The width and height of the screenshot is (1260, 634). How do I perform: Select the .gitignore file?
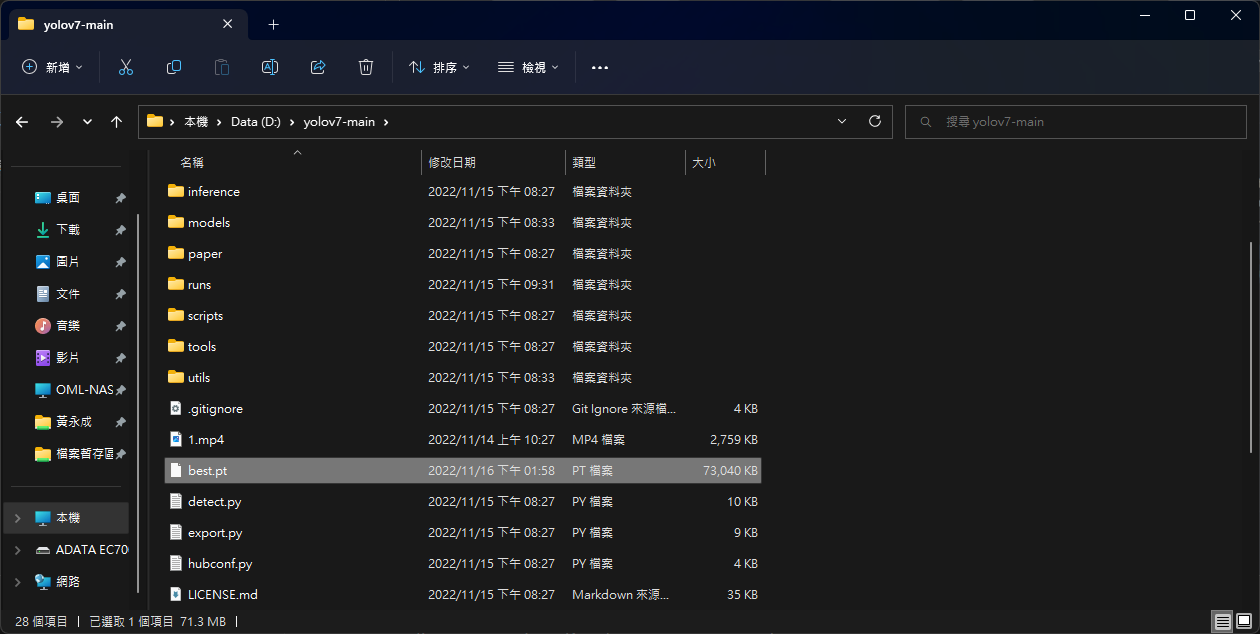tap(463, 408)
